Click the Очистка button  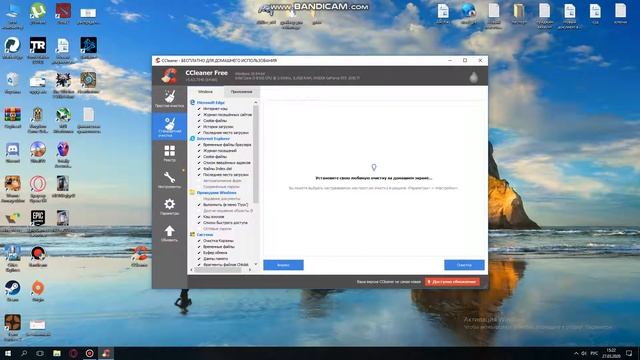pyautogui.click(x=464, y=265)
